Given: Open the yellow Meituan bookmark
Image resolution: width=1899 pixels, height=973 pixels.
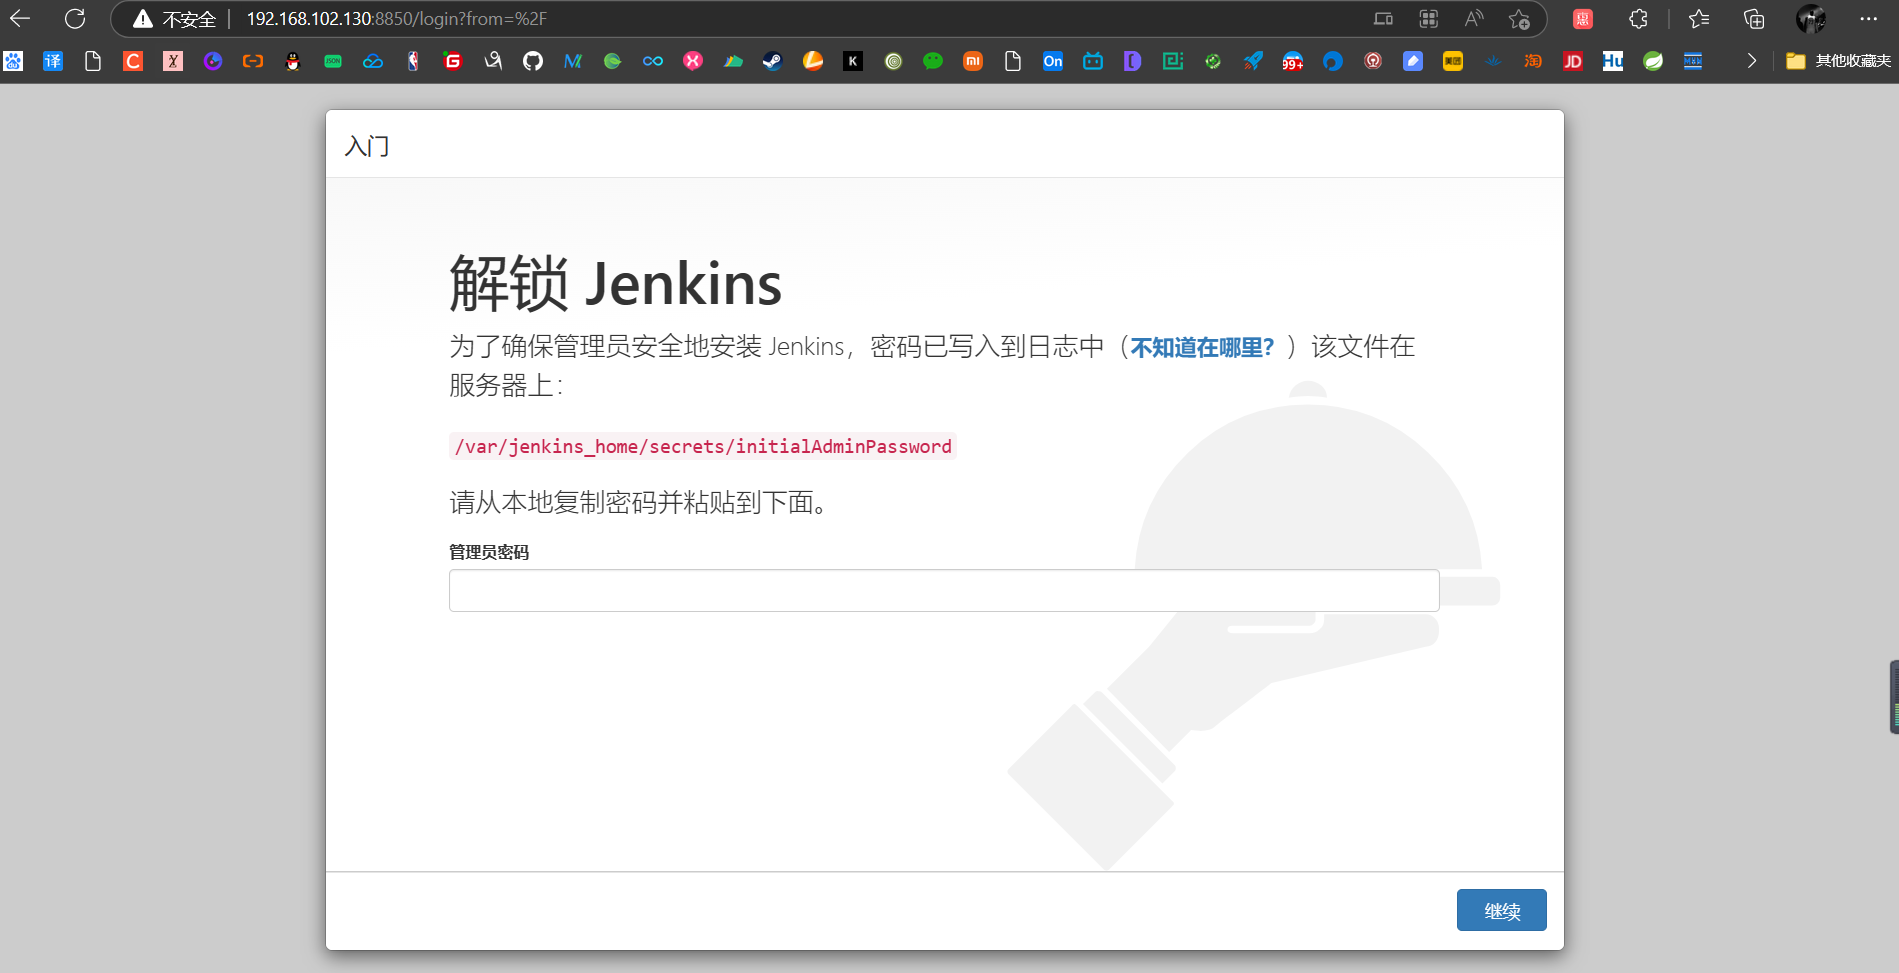Looking at the screenshot, I should [1453, 61].
